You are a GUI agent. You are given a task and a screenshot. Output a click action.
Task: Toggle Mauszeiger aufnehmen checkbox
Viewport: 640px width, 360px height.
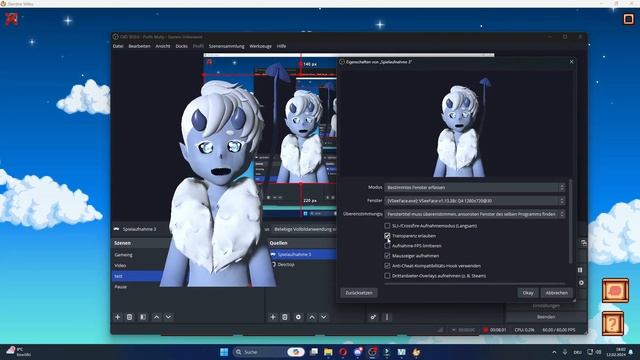[x=387, y=256]
